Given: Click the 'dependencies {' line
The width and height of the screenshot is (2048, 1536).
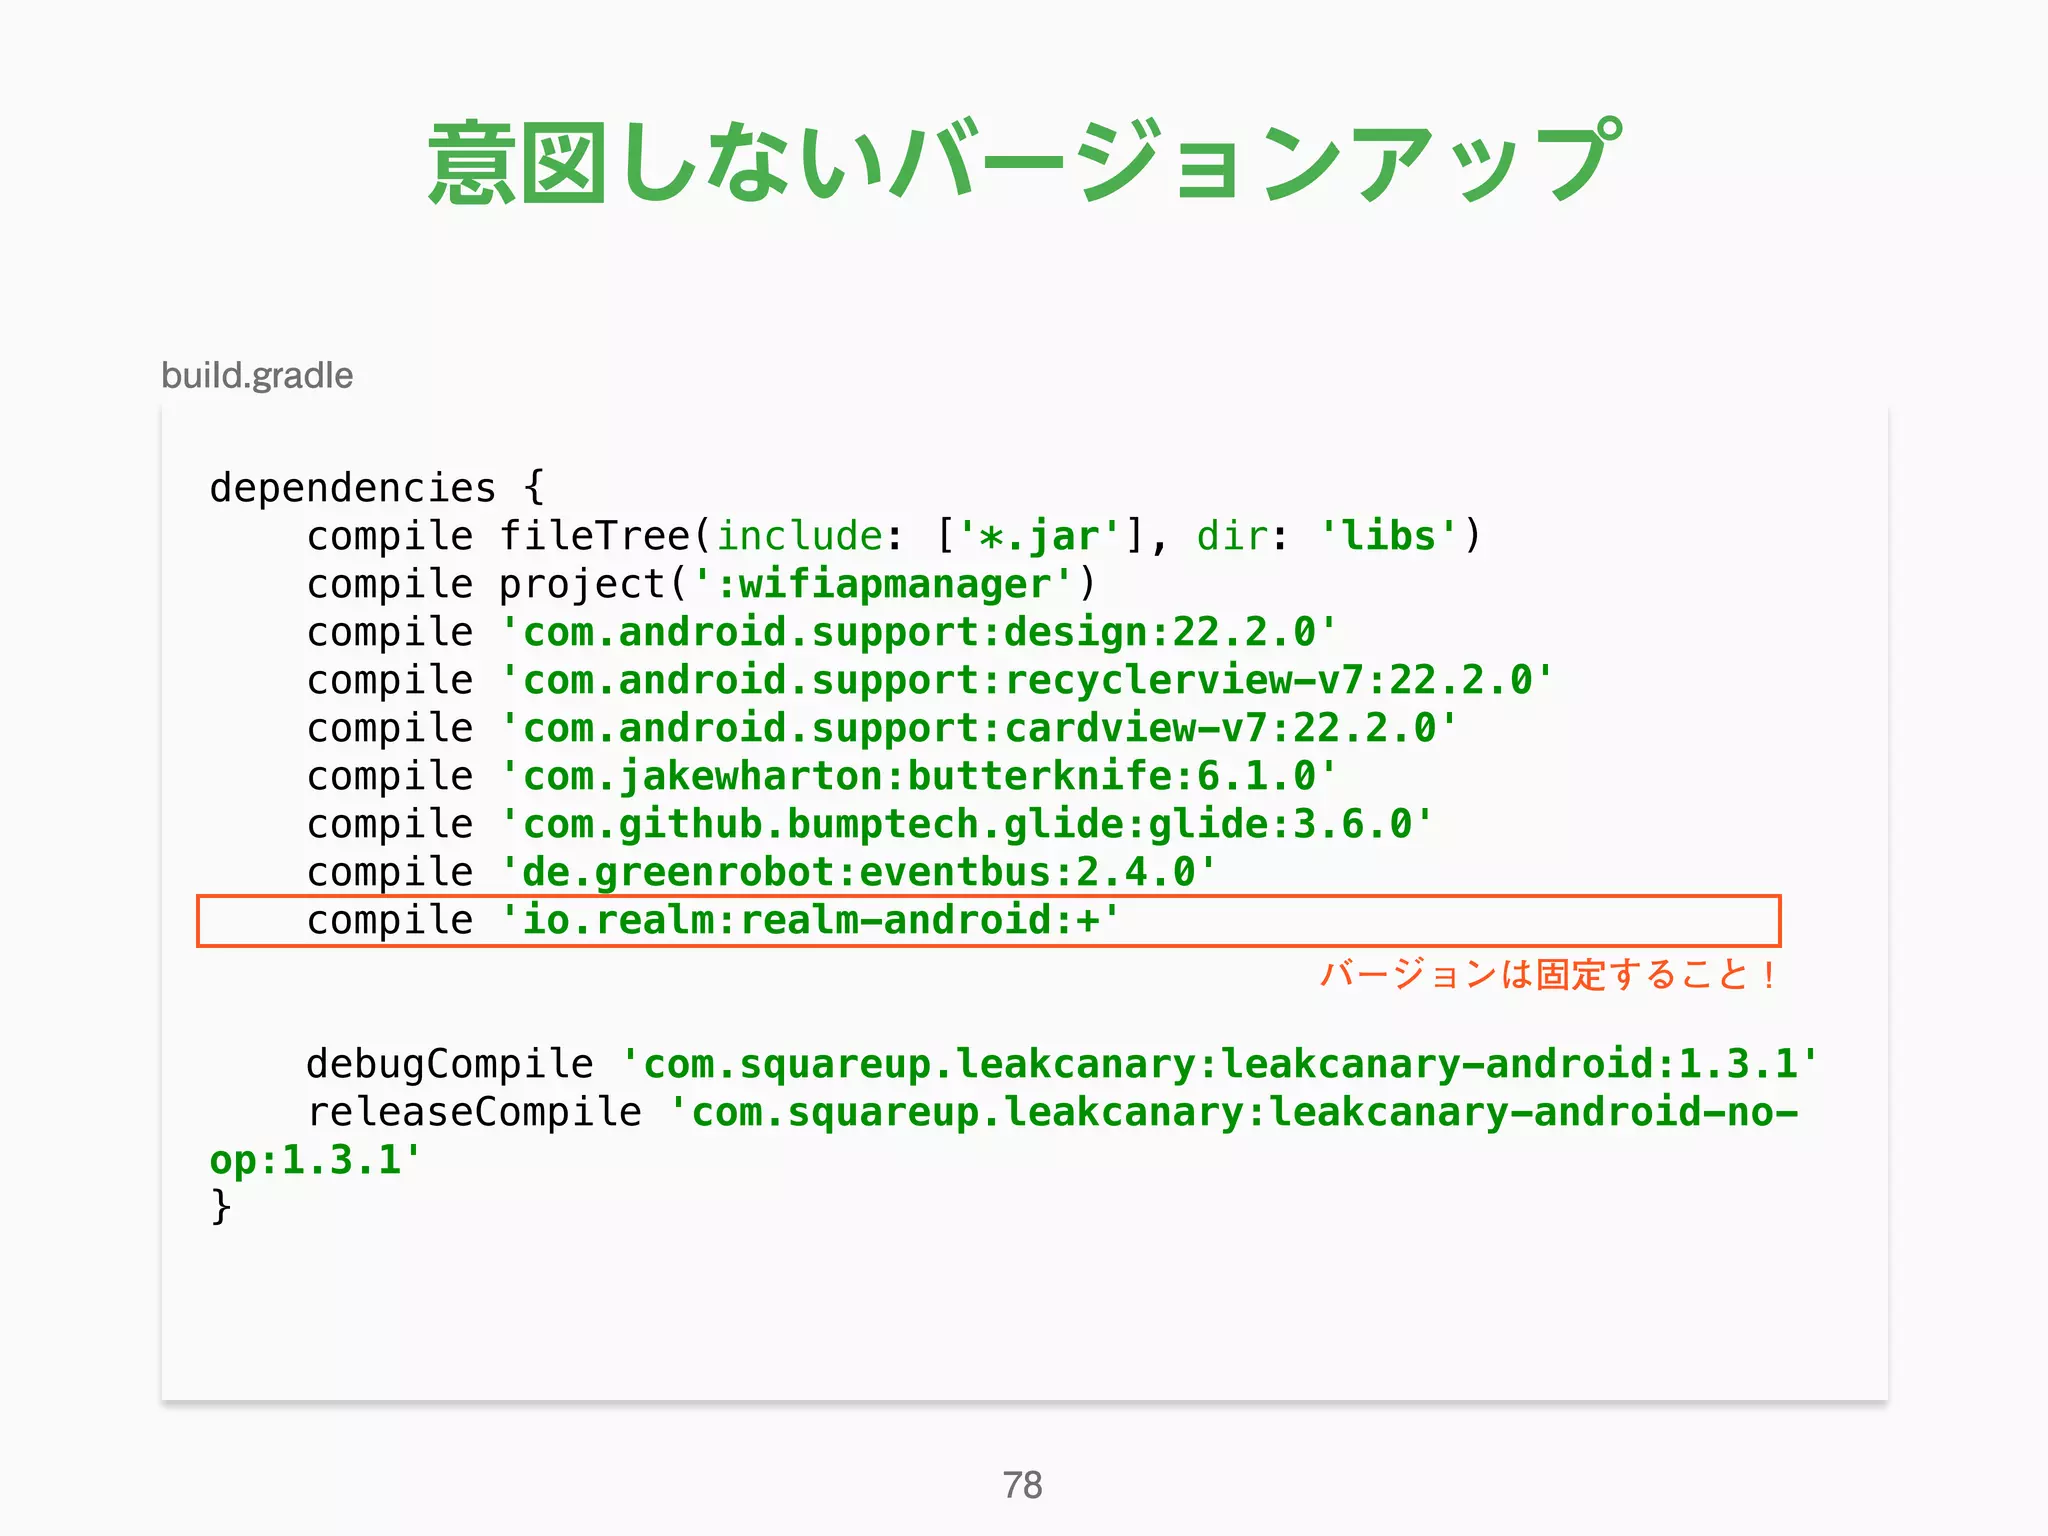Looking at the screenshot, I should click(x=377, y=488).
